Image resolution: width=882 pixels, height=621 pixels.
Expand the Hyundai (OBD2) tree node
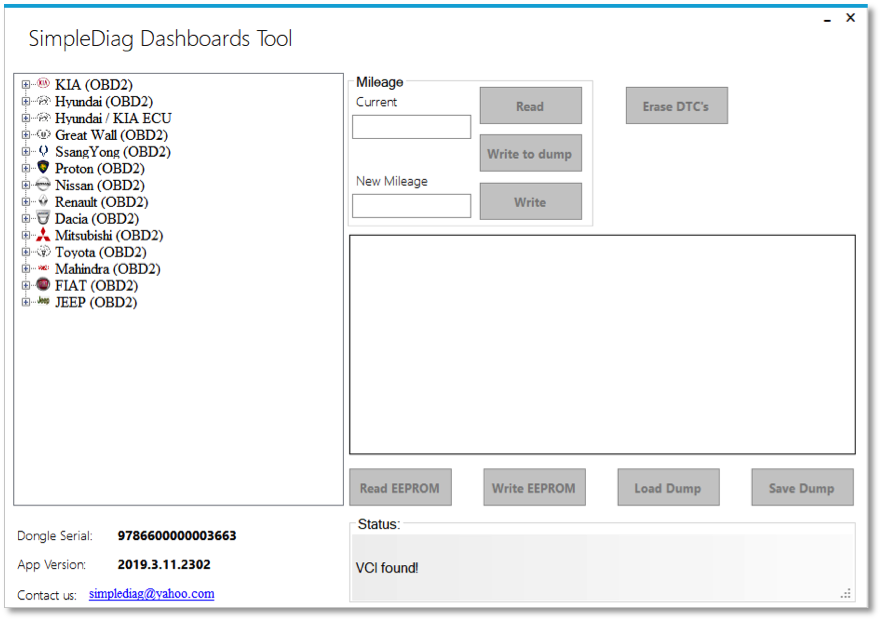26,101
